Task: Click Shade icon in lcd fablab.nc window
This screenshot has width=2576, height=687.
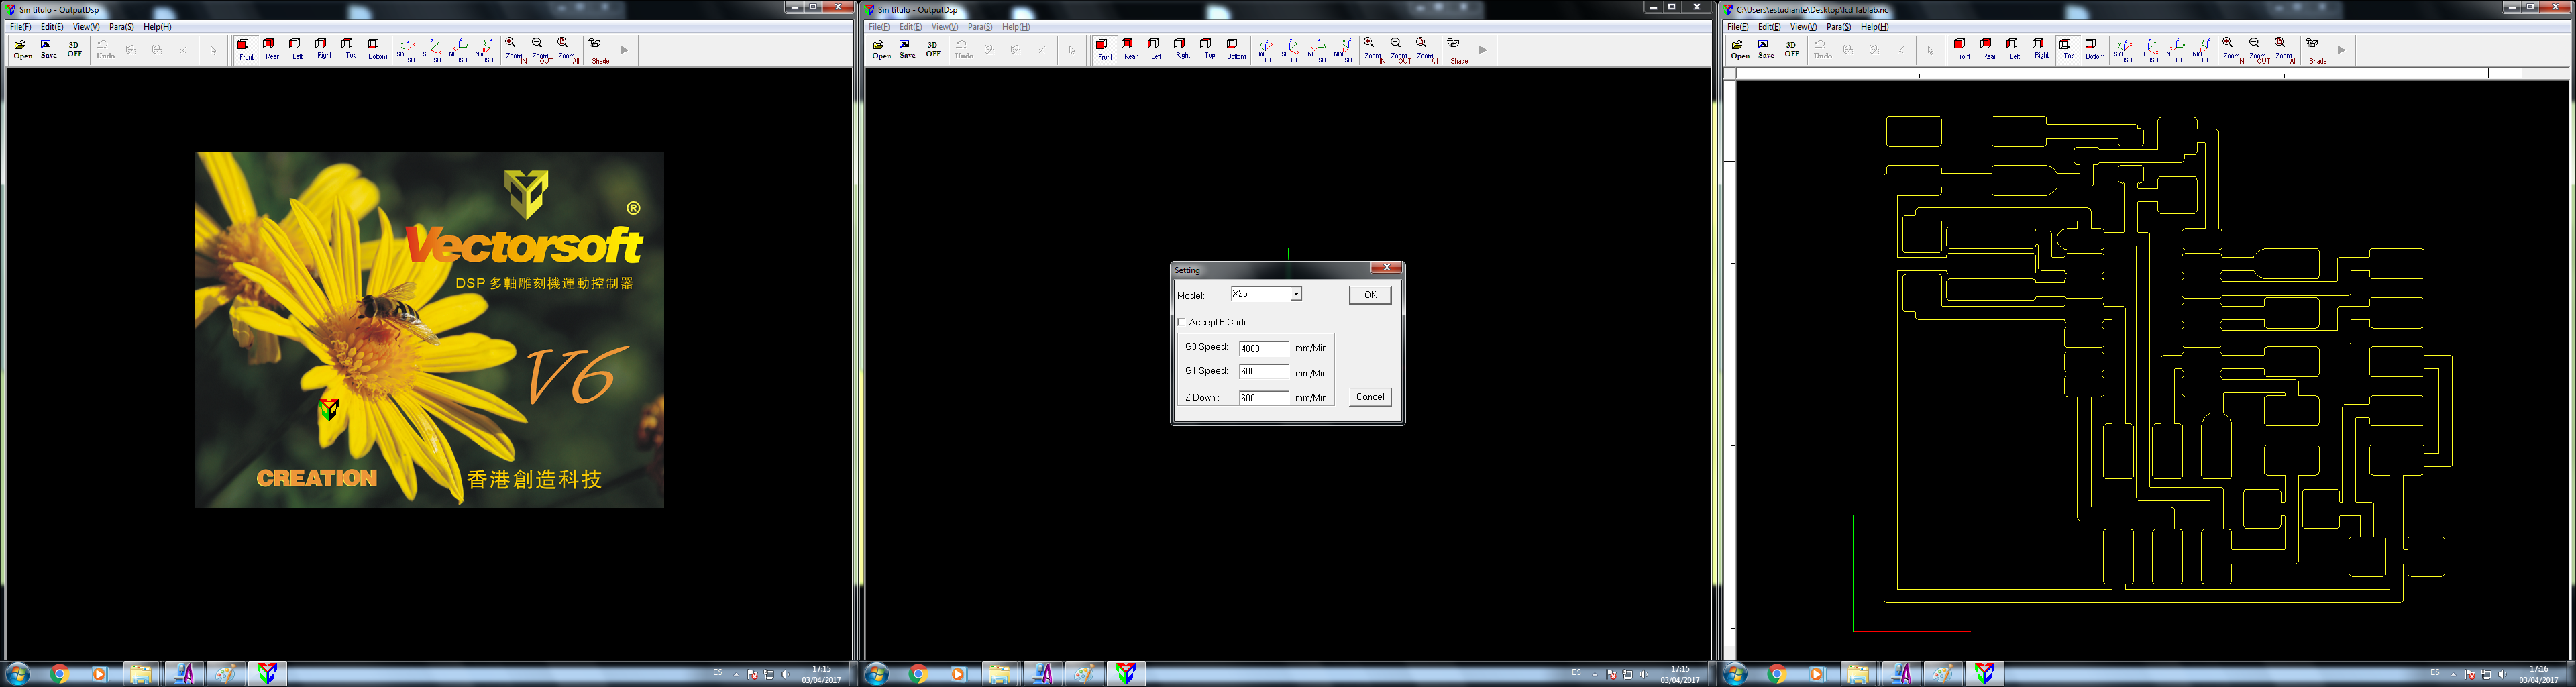Action: point(2316,50)
